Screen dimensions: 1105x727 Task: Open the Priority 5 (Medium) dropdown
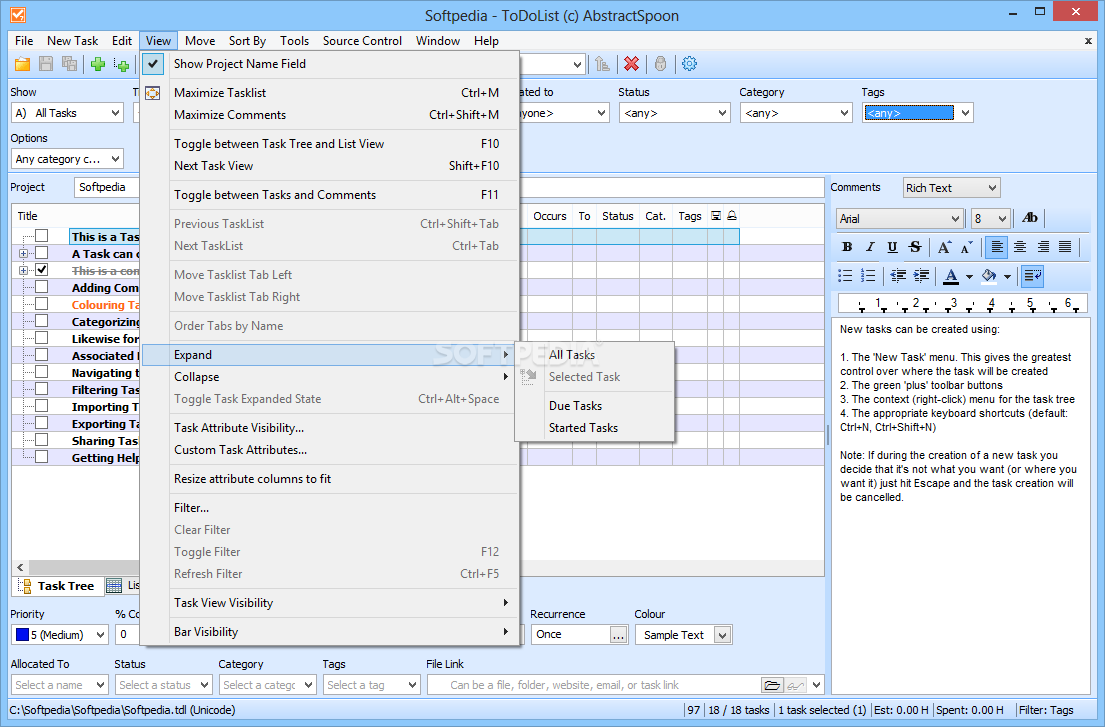(100, 635)
